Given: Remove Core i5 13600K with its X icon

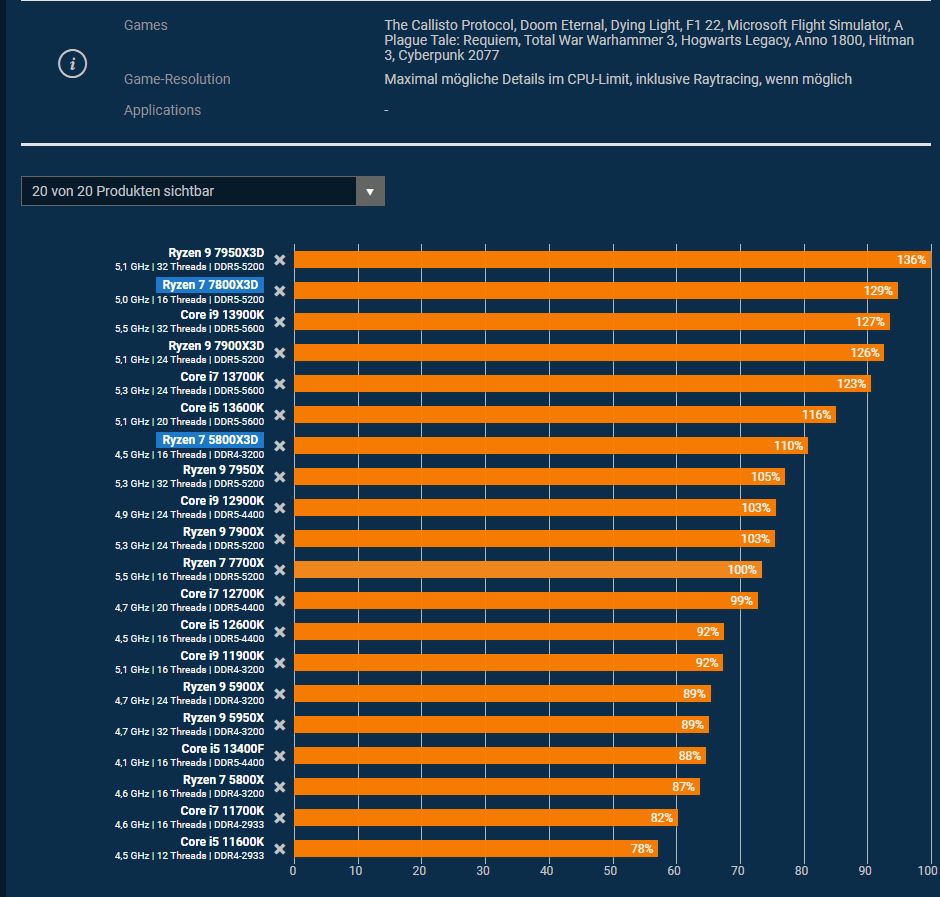Looking at the screenshot, I should (279, 415).
